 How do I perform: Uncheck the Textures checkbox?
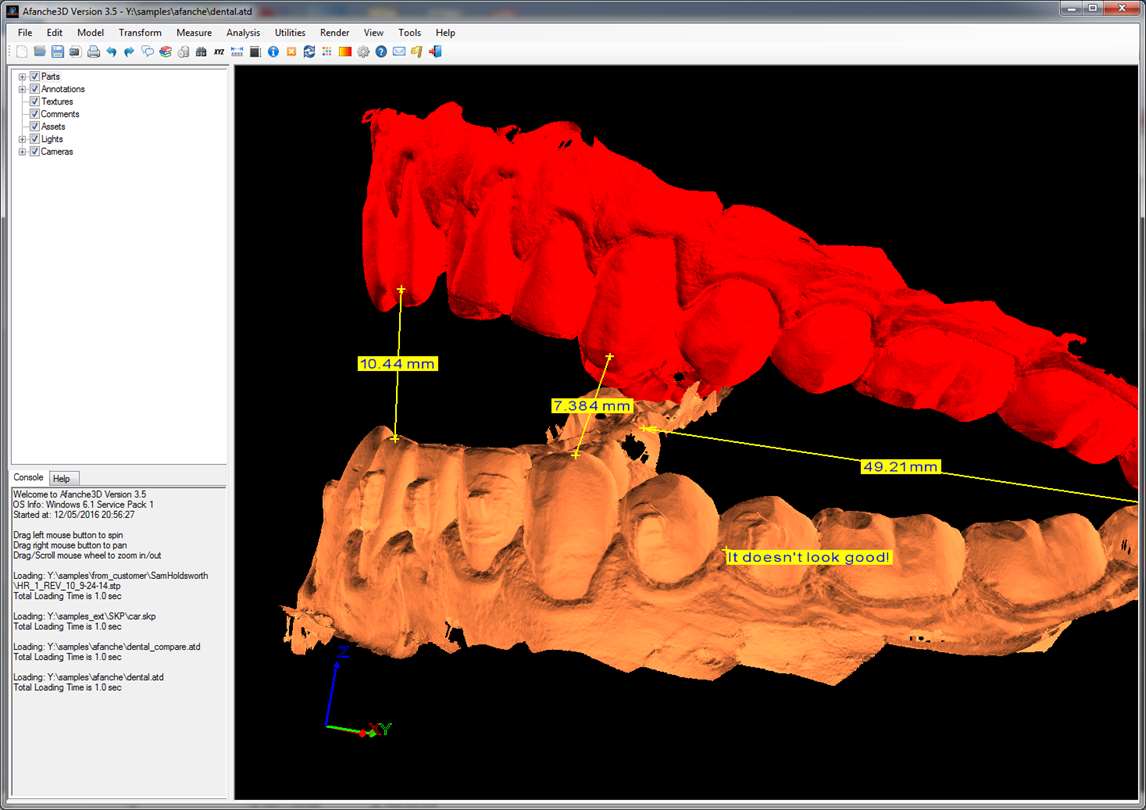35,102
